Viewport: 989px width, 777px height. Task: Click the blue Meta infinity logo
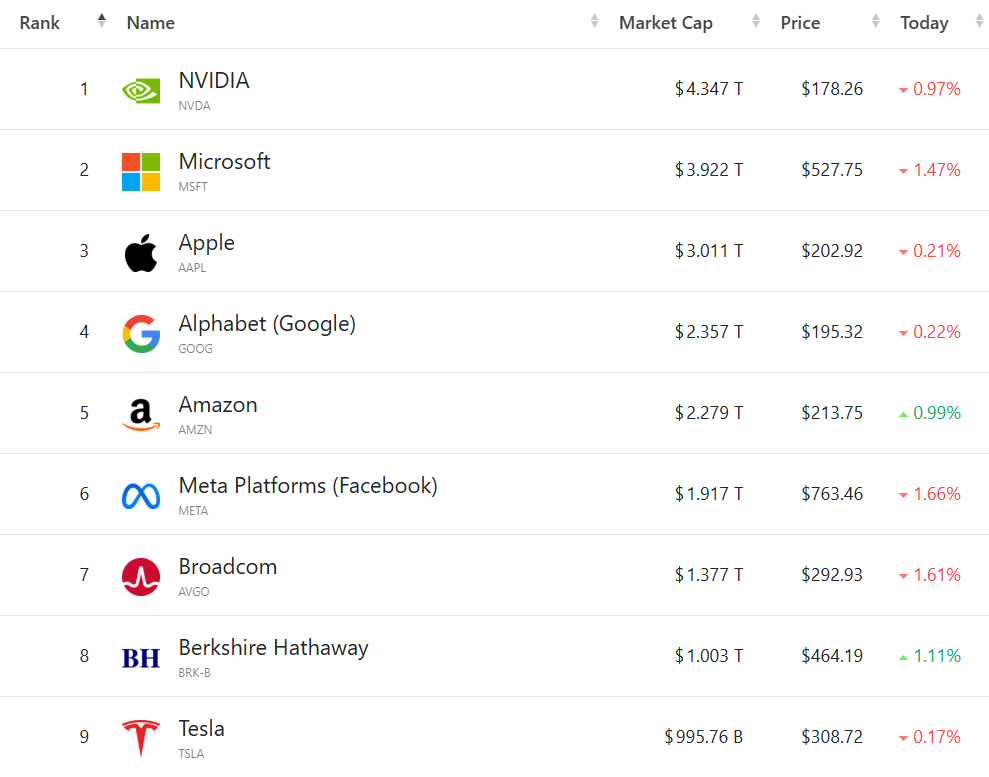click(x=141, y=495)
